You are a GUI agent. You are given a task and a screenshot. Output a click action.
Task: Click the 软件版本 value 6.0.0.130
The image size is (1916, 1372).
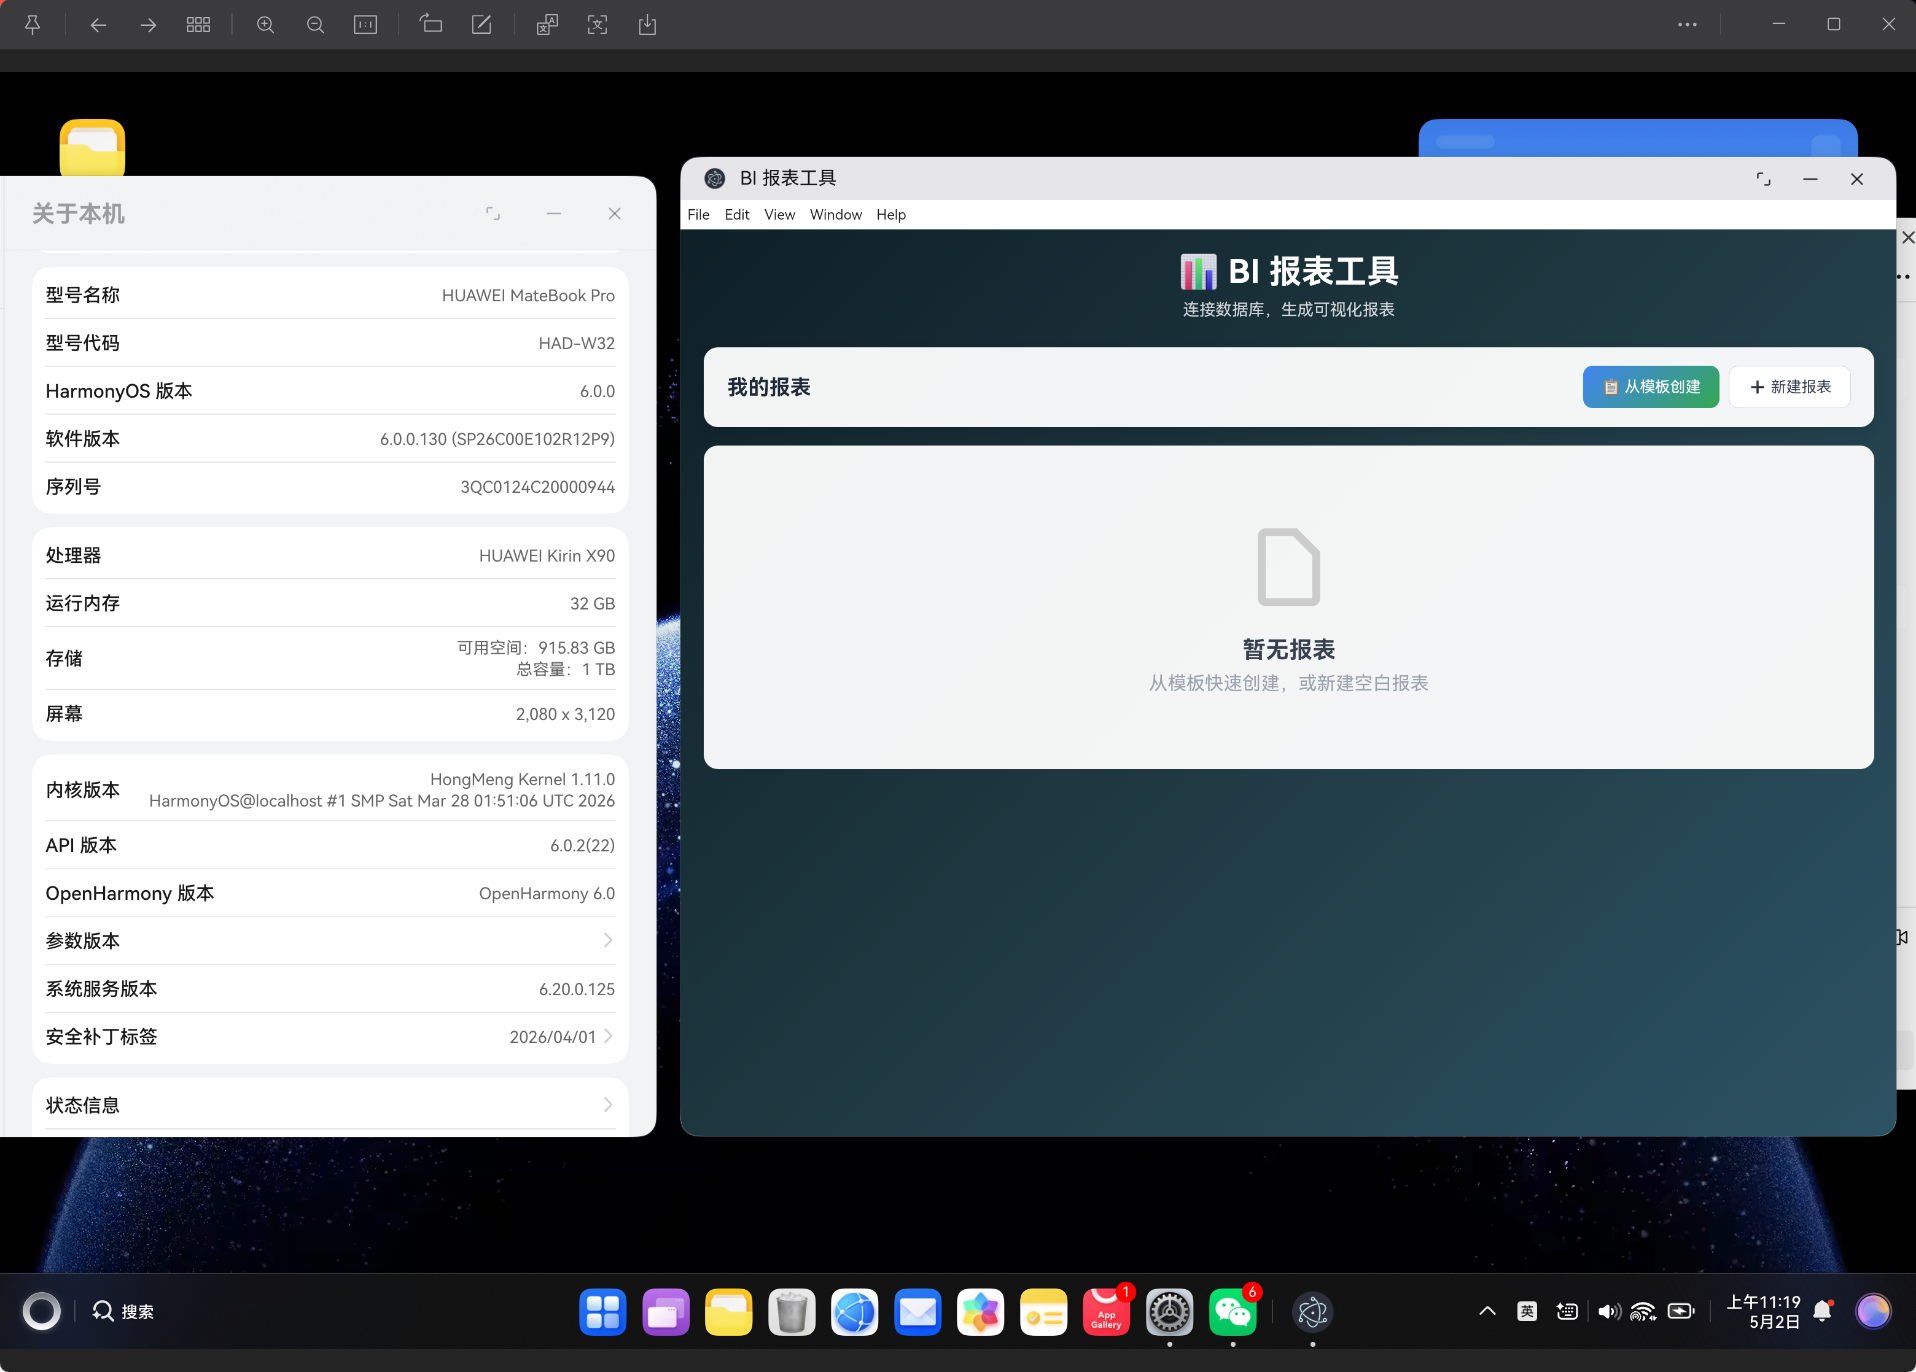point(497,439)
